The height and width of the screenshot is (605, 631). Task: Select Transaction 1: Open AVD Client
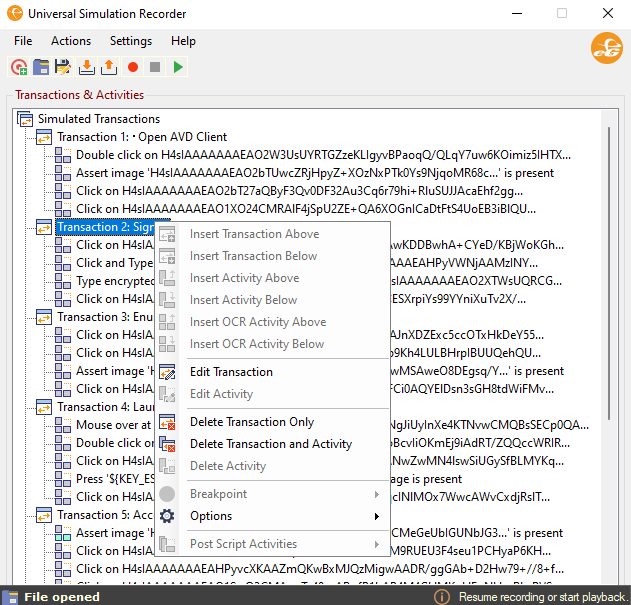(x=141, y=137)
